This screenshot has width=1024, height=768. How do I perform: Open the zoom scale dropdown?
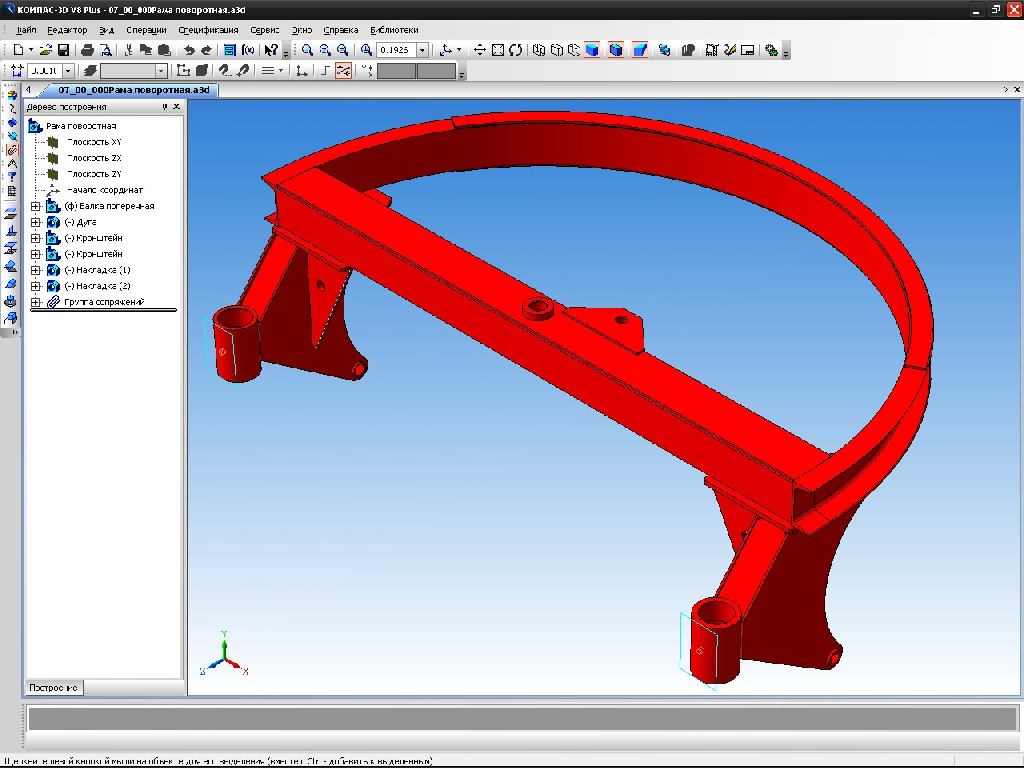click(422, 50)
